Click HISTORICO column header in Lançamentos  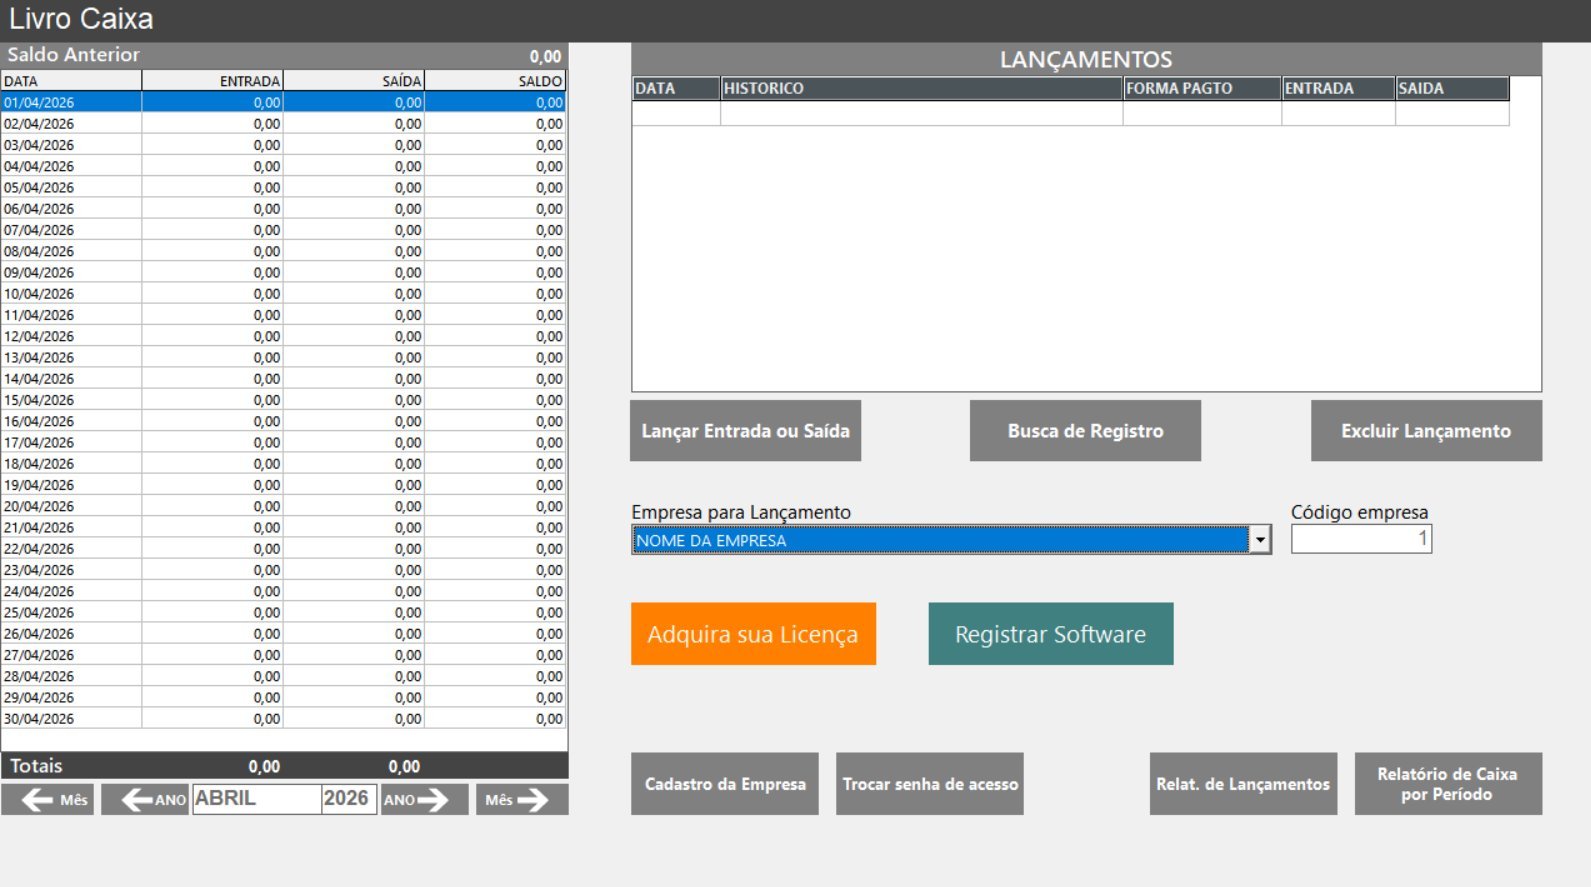(x=921, y=88)
